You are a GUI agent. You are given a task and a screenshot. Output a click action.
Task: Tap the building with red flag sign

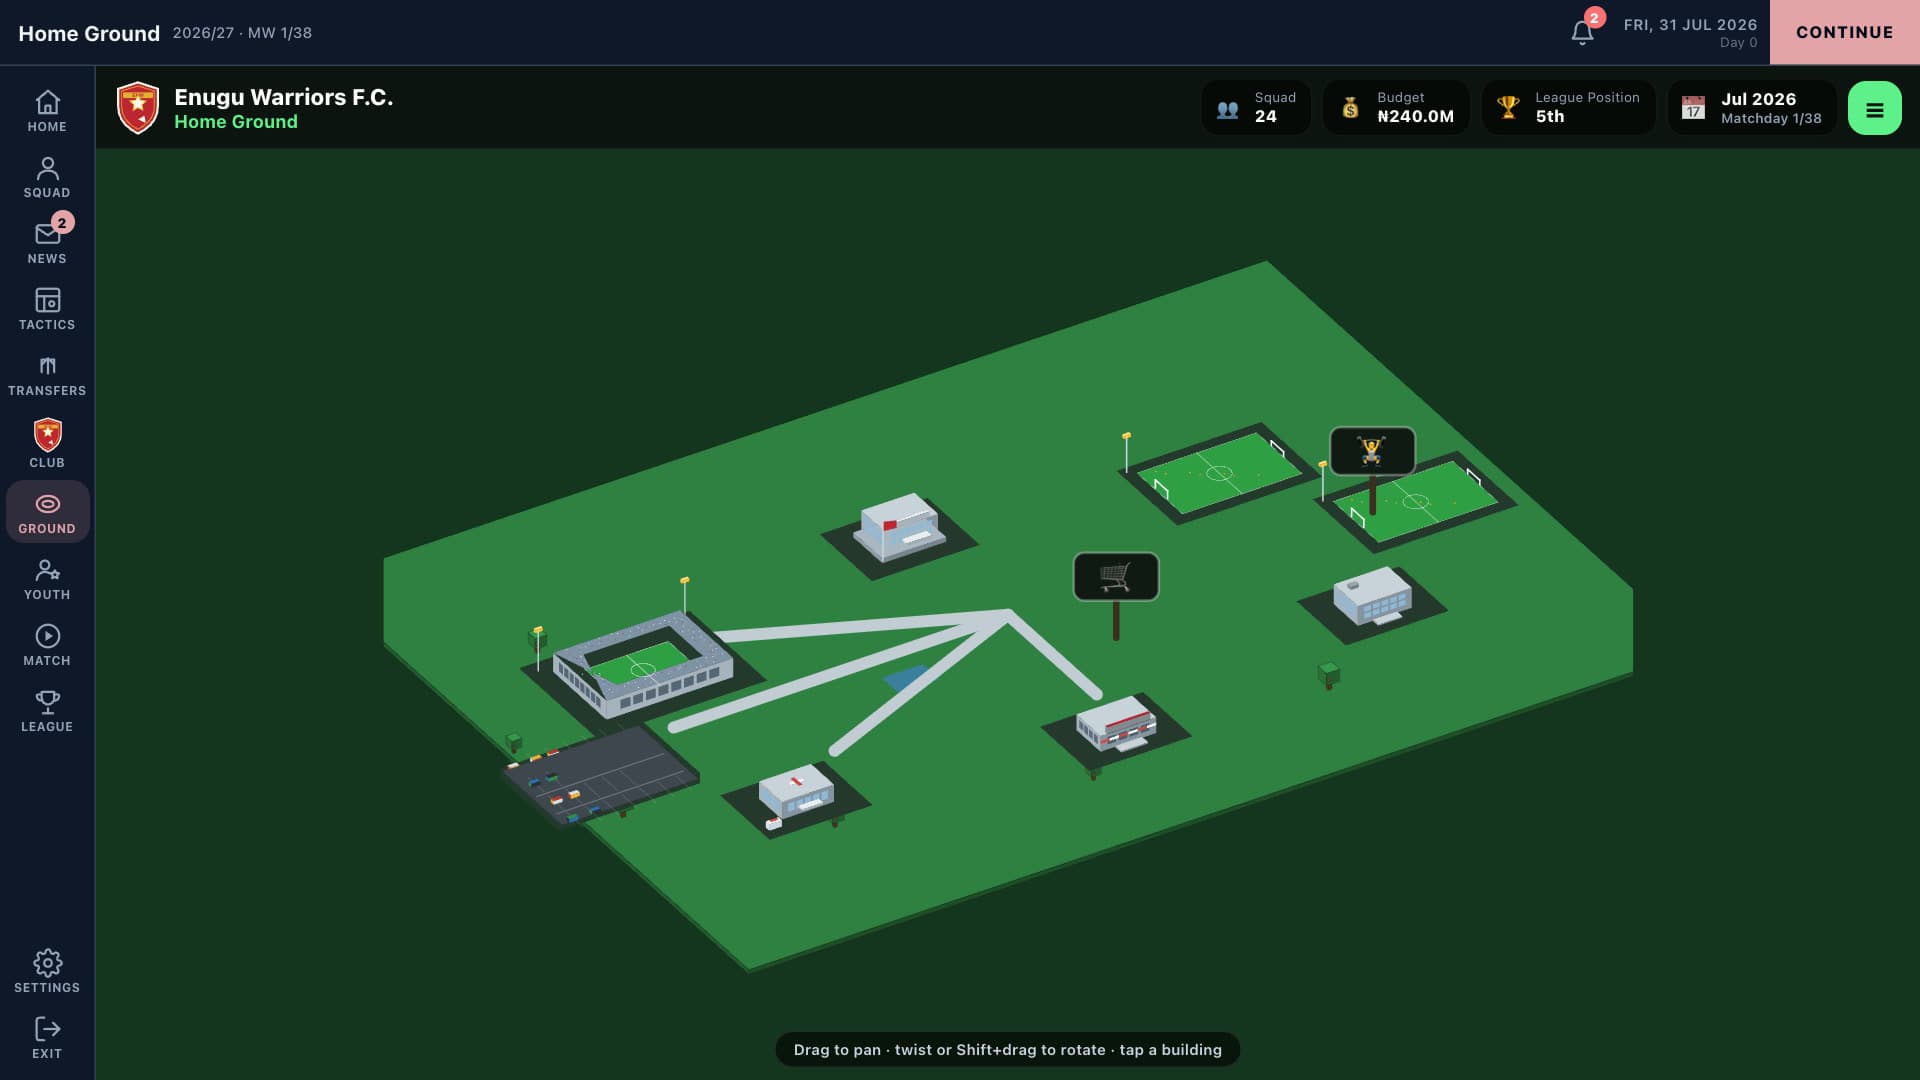pyautogui.click(x=898, y=526)
